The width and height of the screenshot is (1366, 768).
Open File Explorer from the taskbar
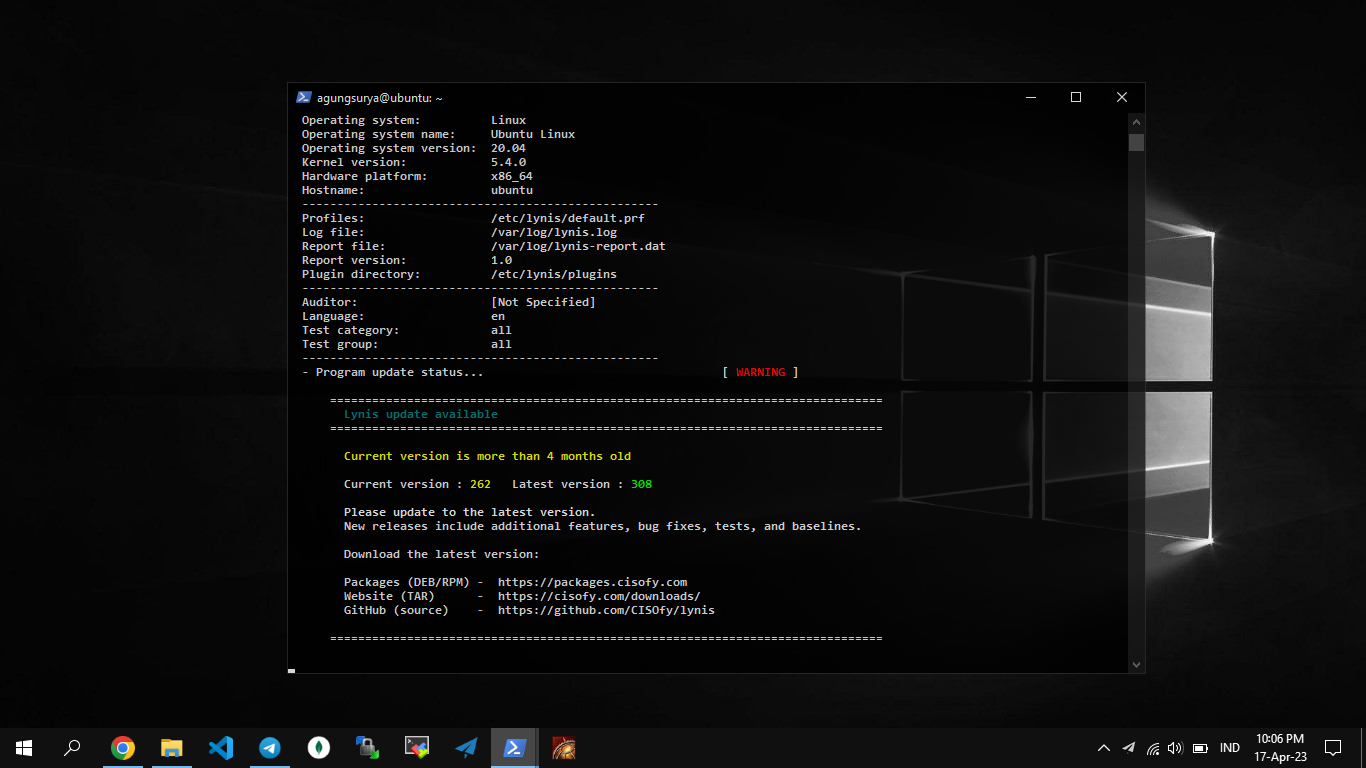(x=172, y=747)
